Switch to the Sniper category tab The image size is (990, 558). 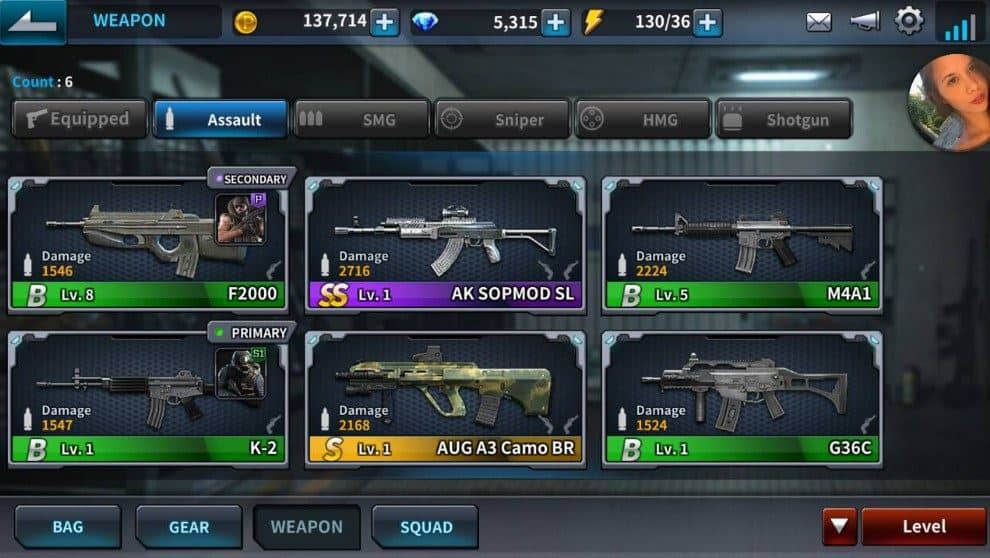pos(501,119)
